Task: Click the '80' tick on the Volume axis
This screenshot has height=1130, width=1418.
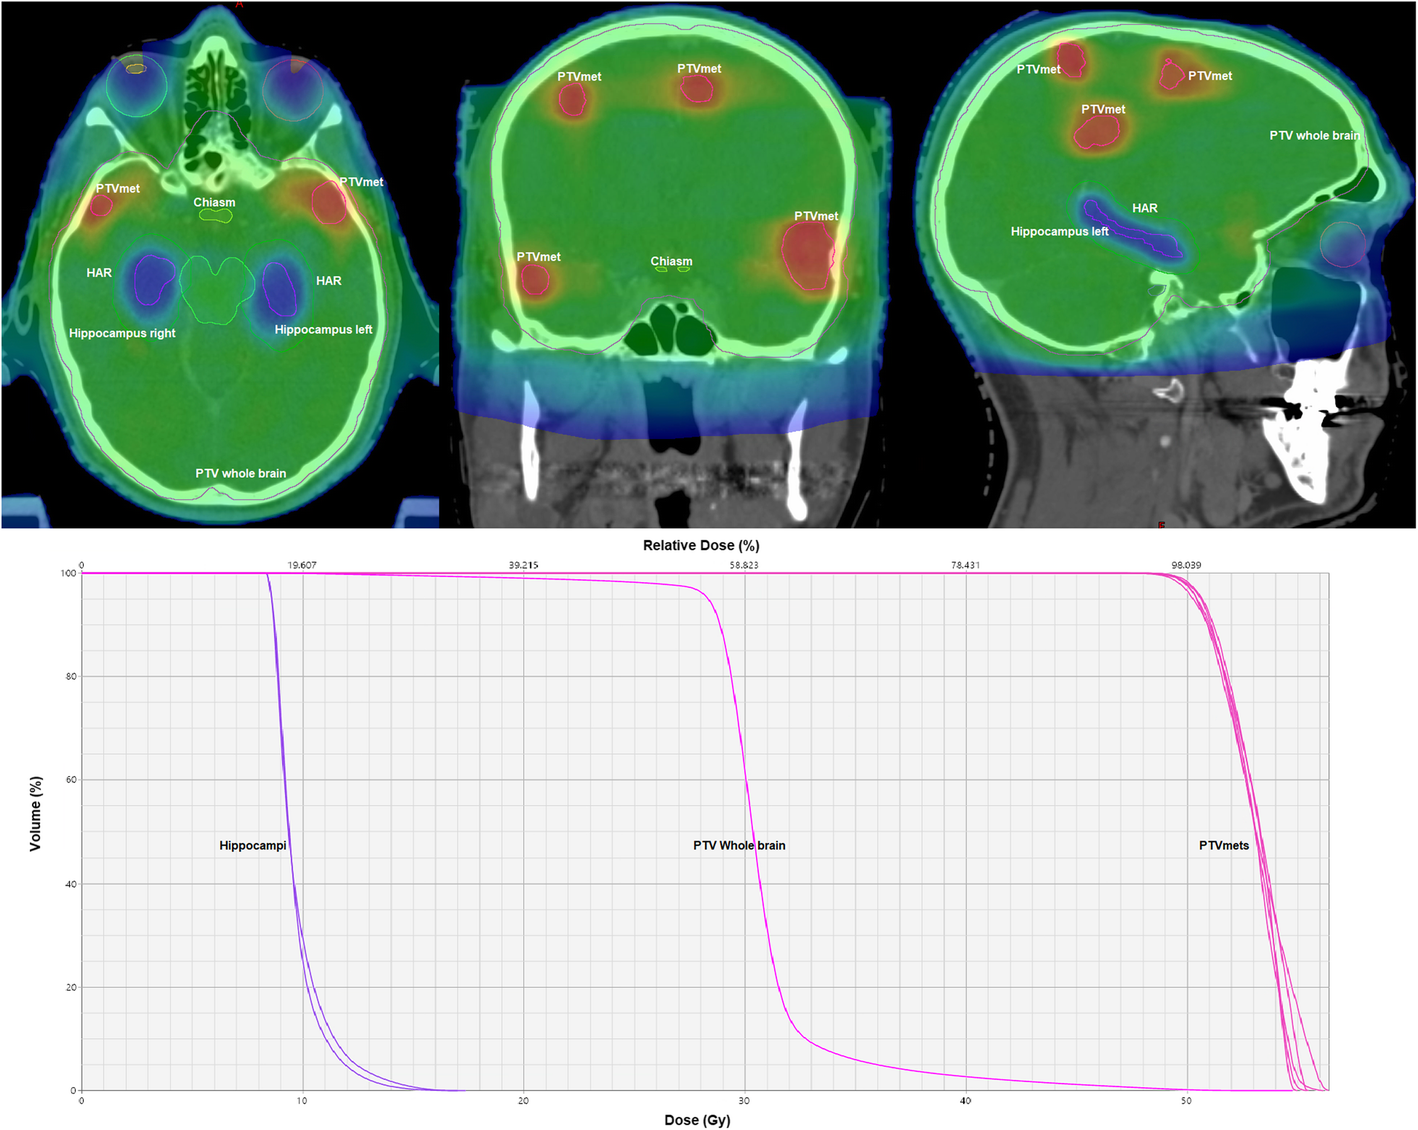Action: click(71, 676)
